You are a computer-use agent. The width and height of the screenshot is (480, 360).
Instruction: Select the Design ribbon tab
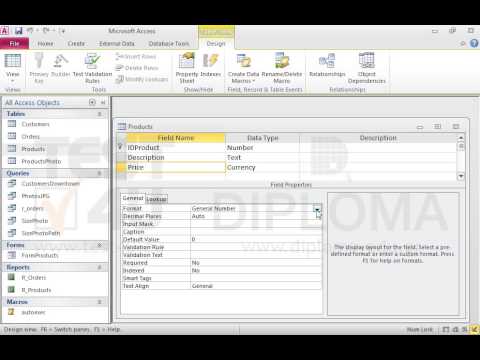click(216, 44)
